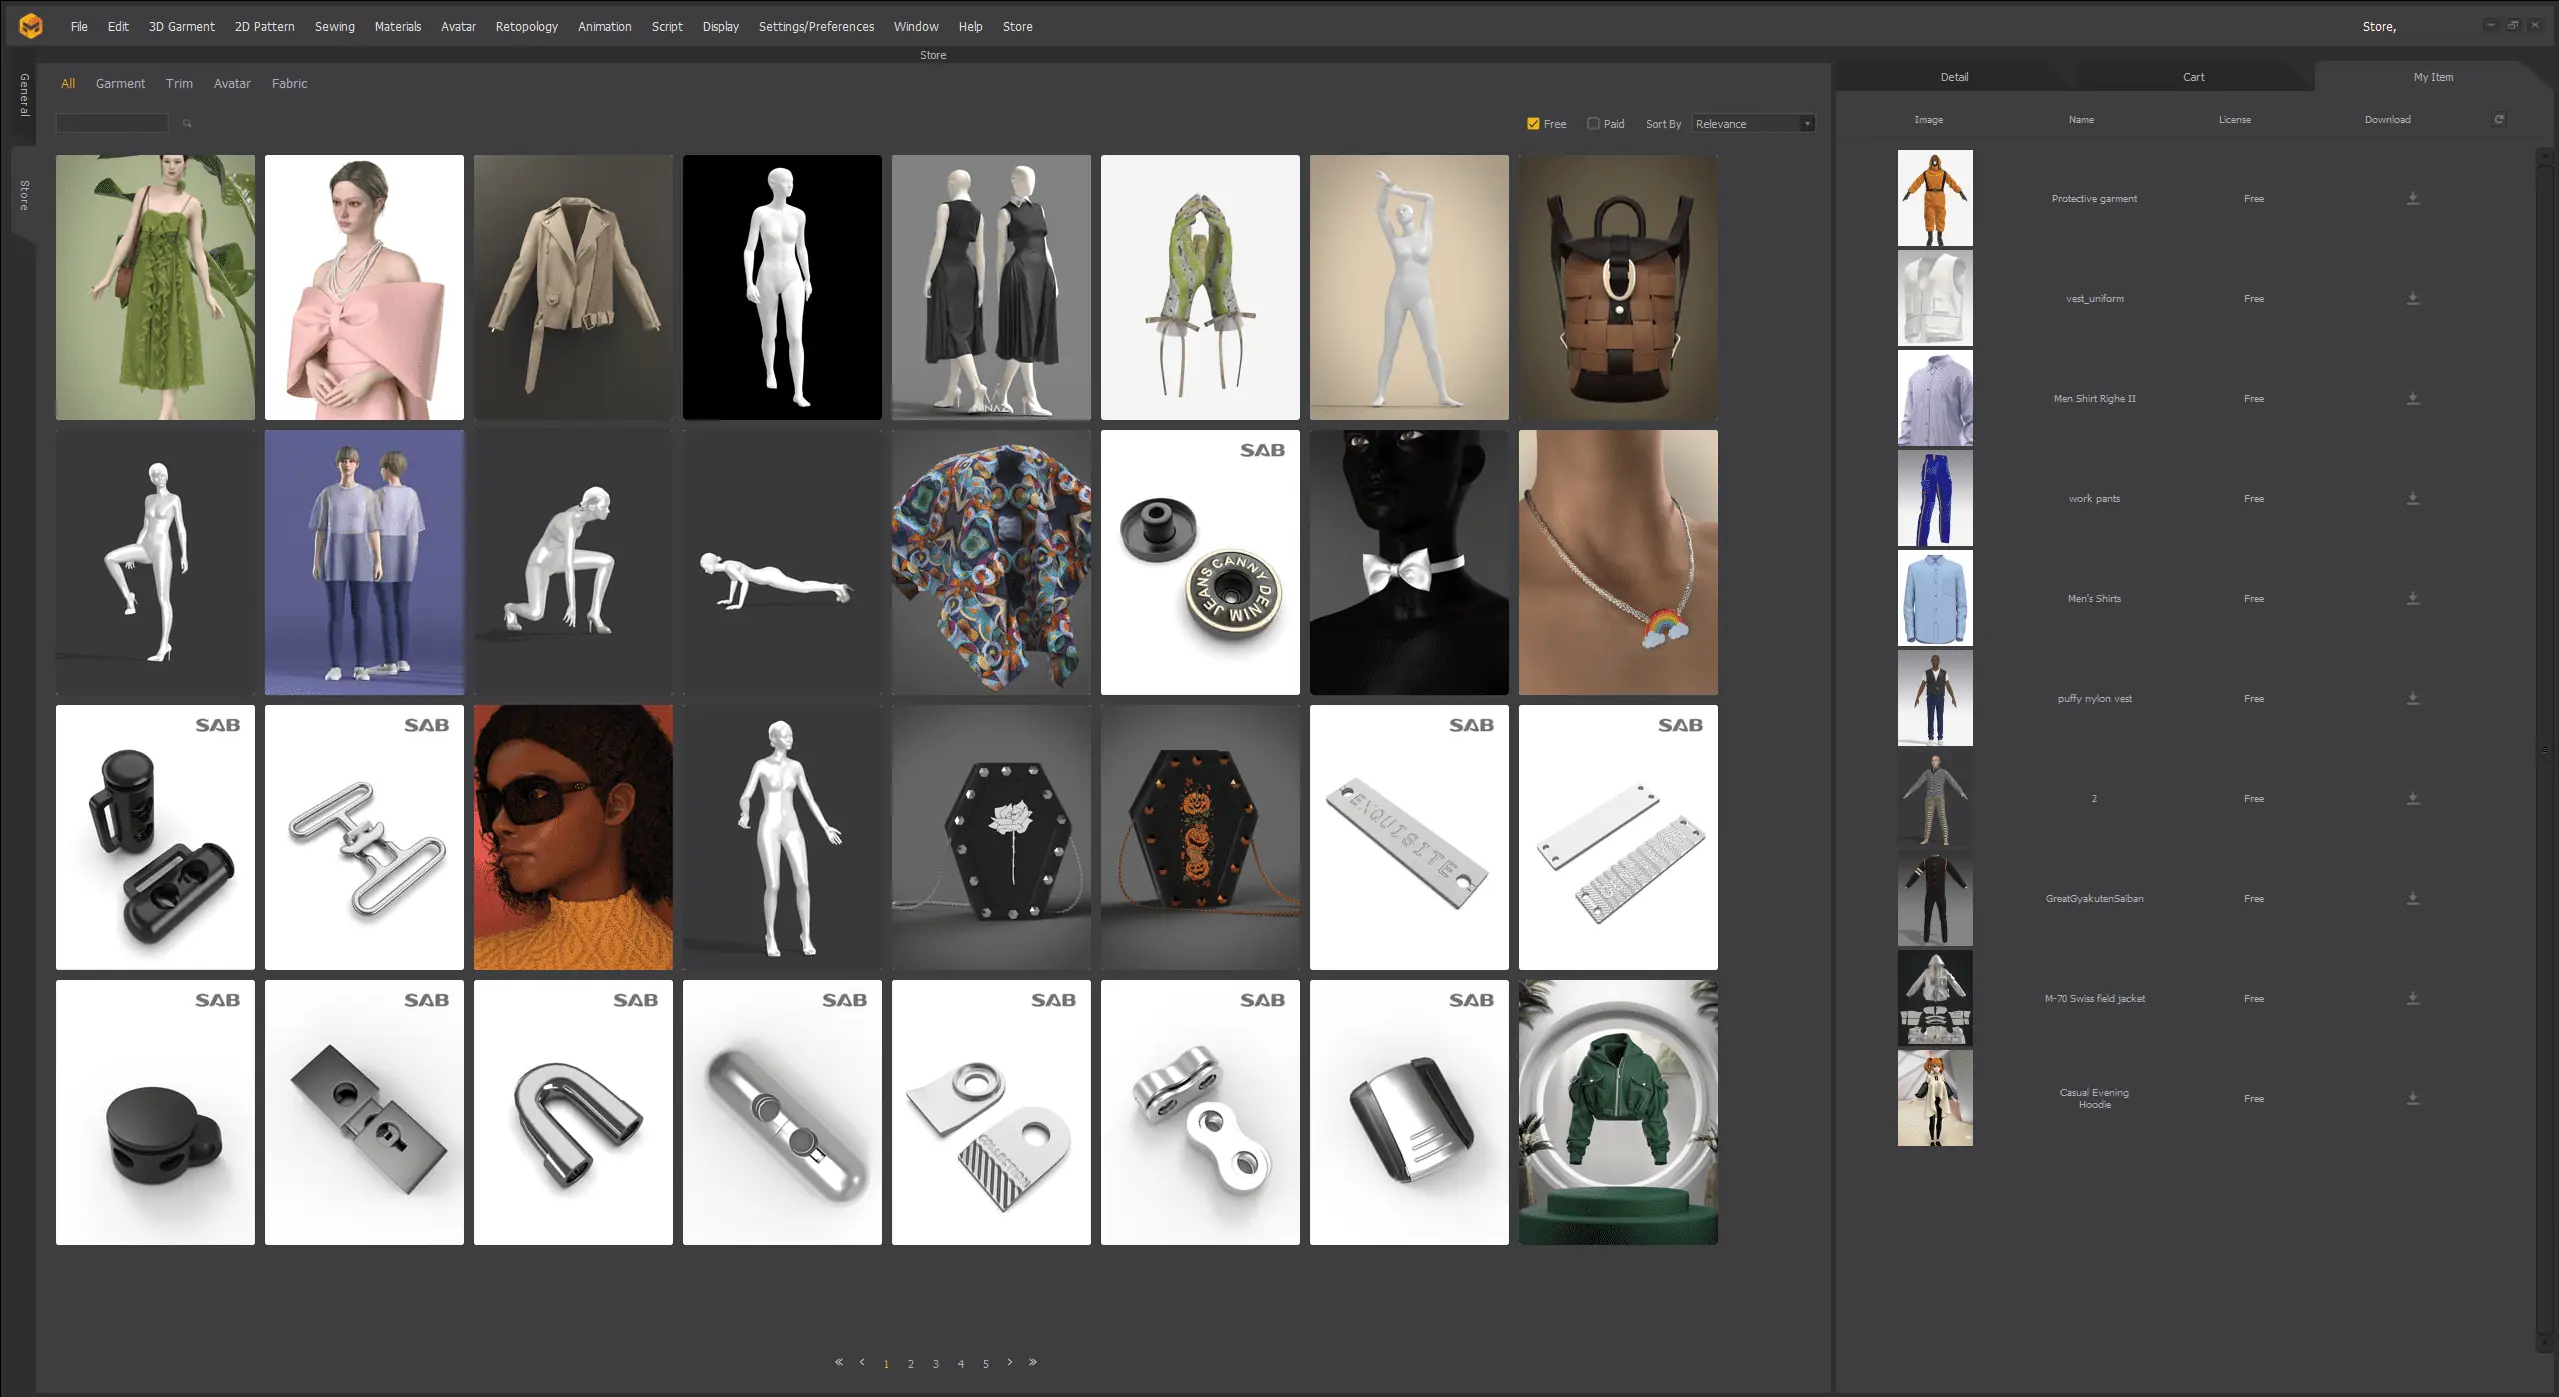
Task: Go to next page arrow in pagination
Action: coord(1010,1362)
